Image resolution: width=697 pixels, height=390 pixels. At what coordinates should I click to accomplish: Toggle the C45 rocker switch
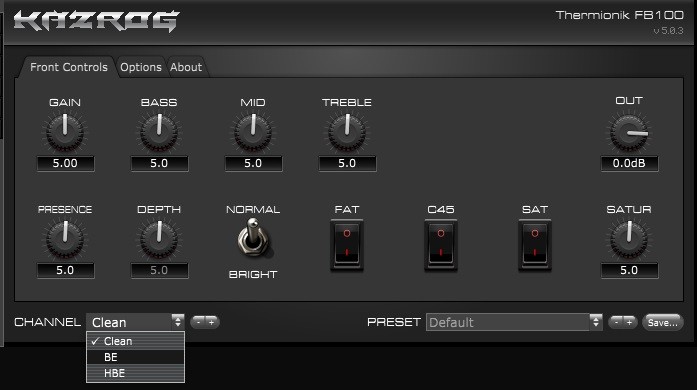[441, 245]
